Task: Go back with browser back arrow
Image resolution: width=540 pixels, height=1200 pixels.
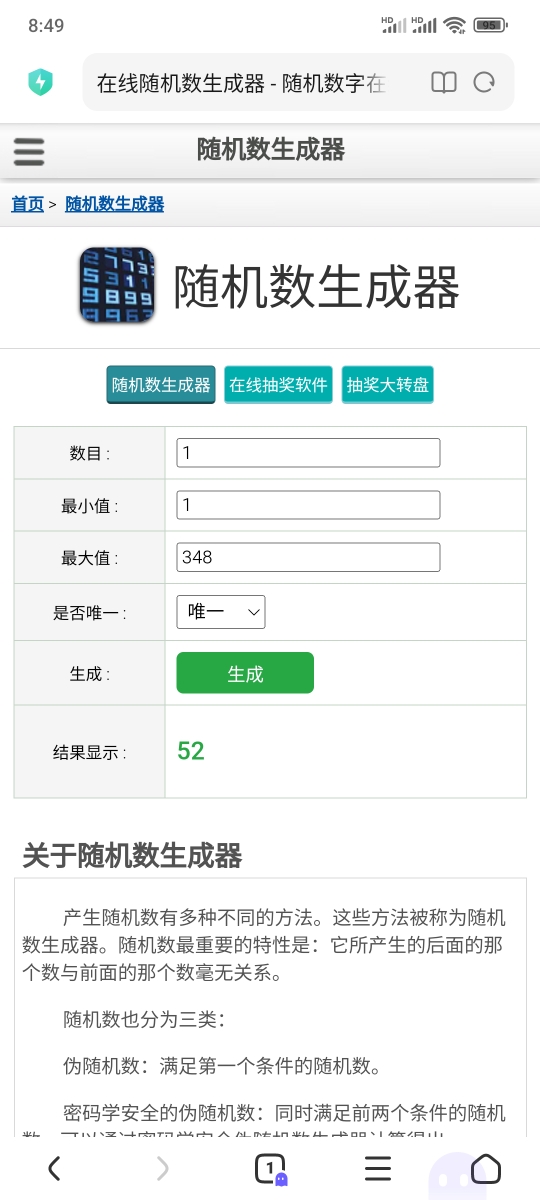Action: click(x=54, y=1168)
